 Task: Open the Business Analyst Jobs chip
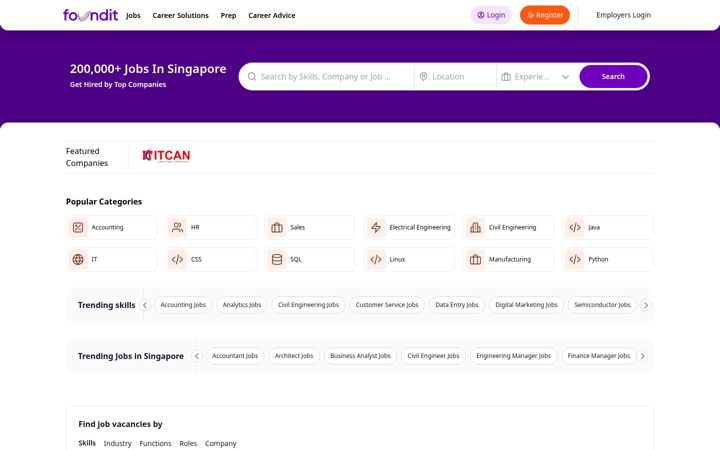(x=360, y=356)
